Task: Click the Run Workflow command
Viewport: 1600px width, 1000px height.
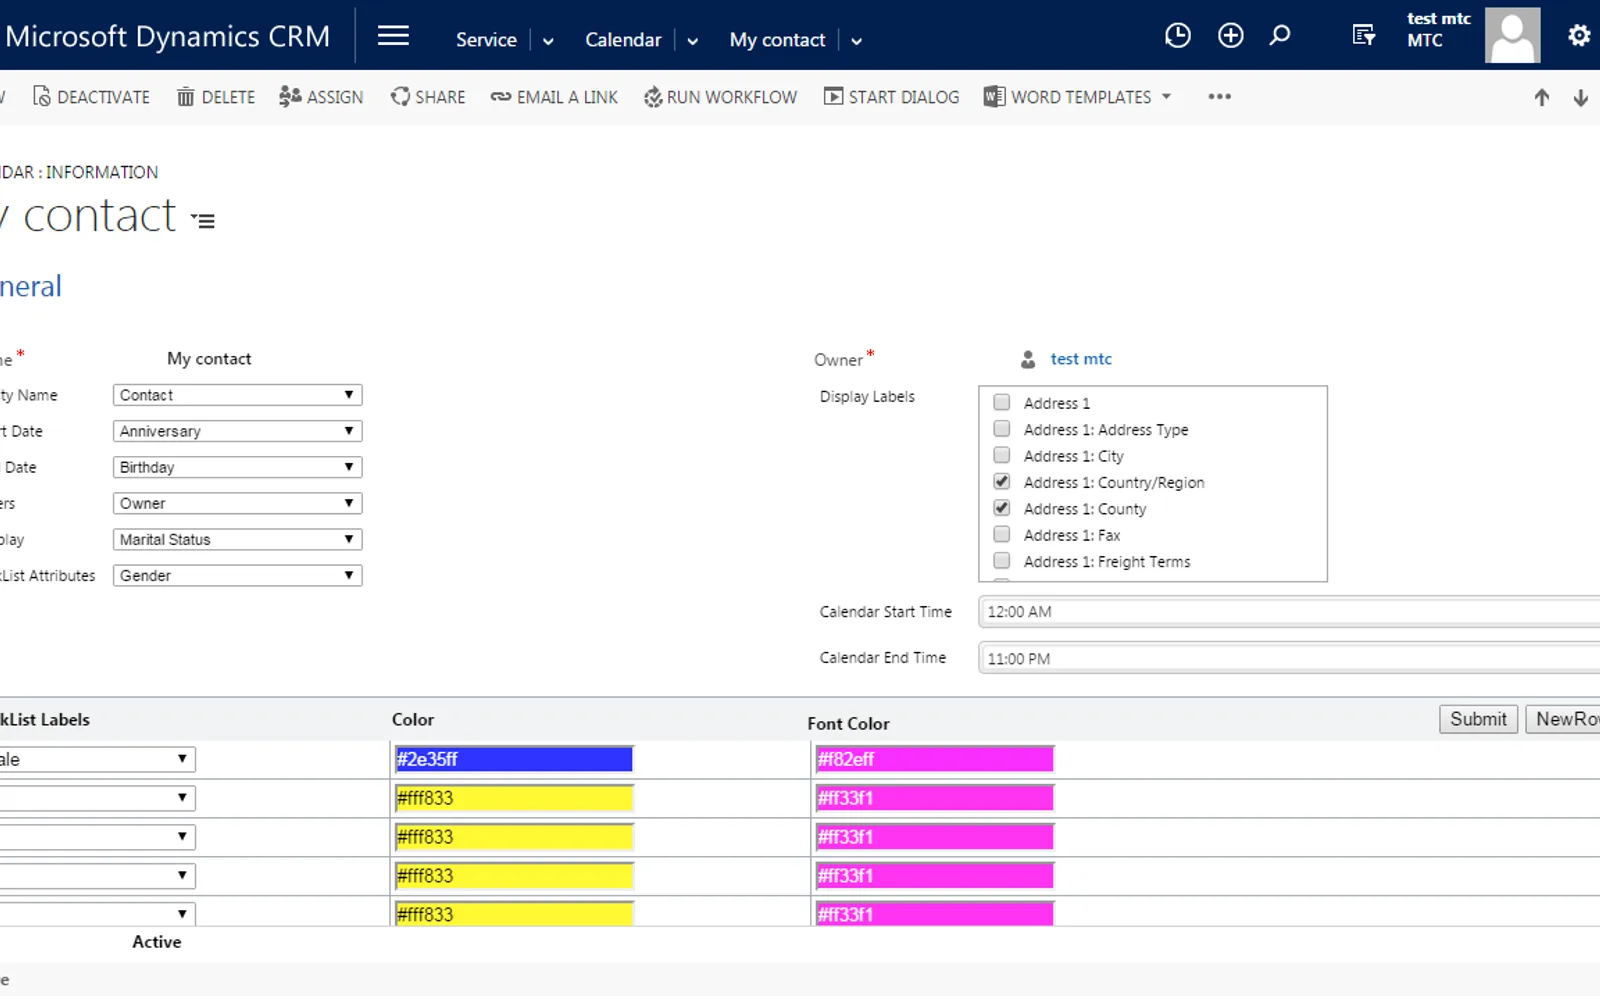Action: [x=720, y=97]
